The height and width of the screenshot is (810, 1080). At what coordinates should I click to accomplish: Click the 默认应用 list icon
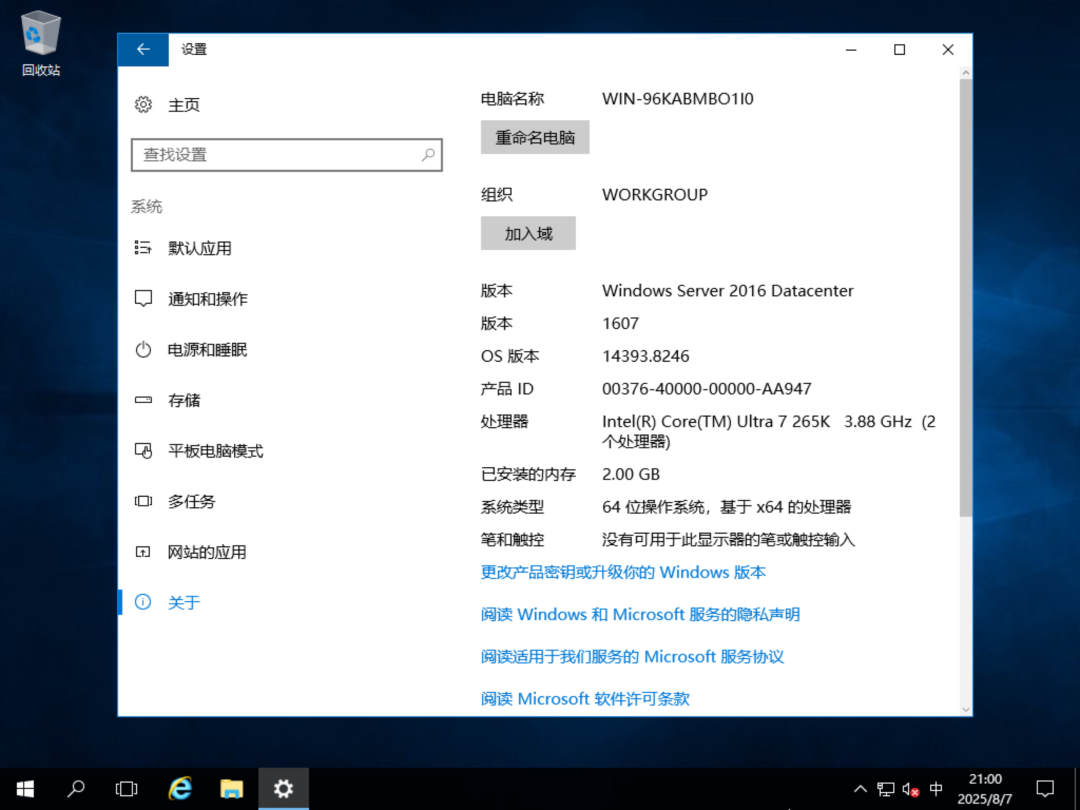[x=143, y=248]
